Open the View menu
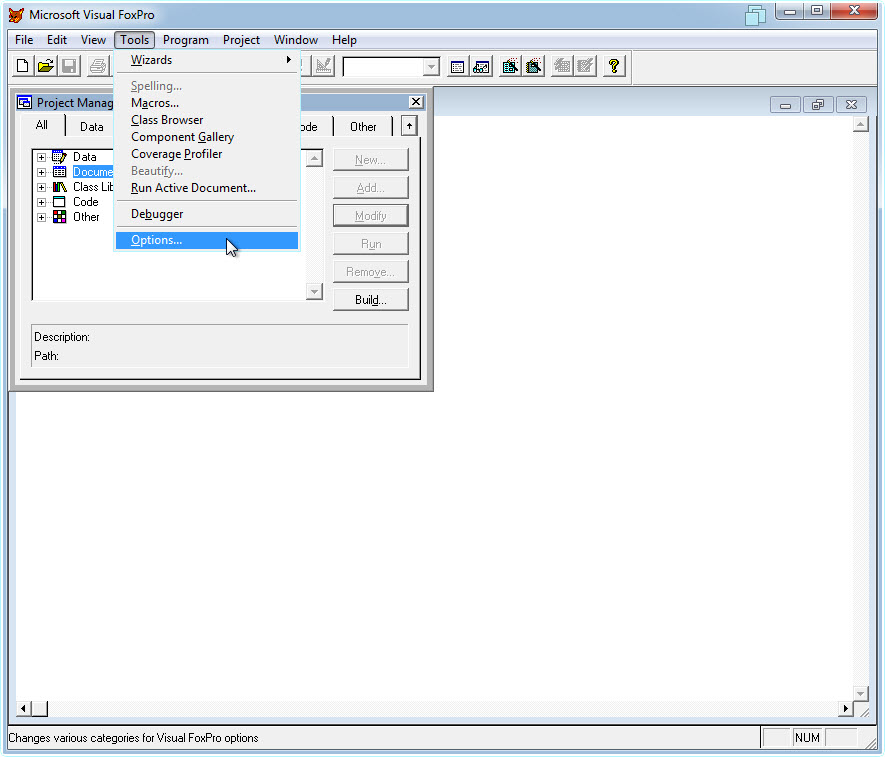The image size is (885, 757). [x=93, y=40]
